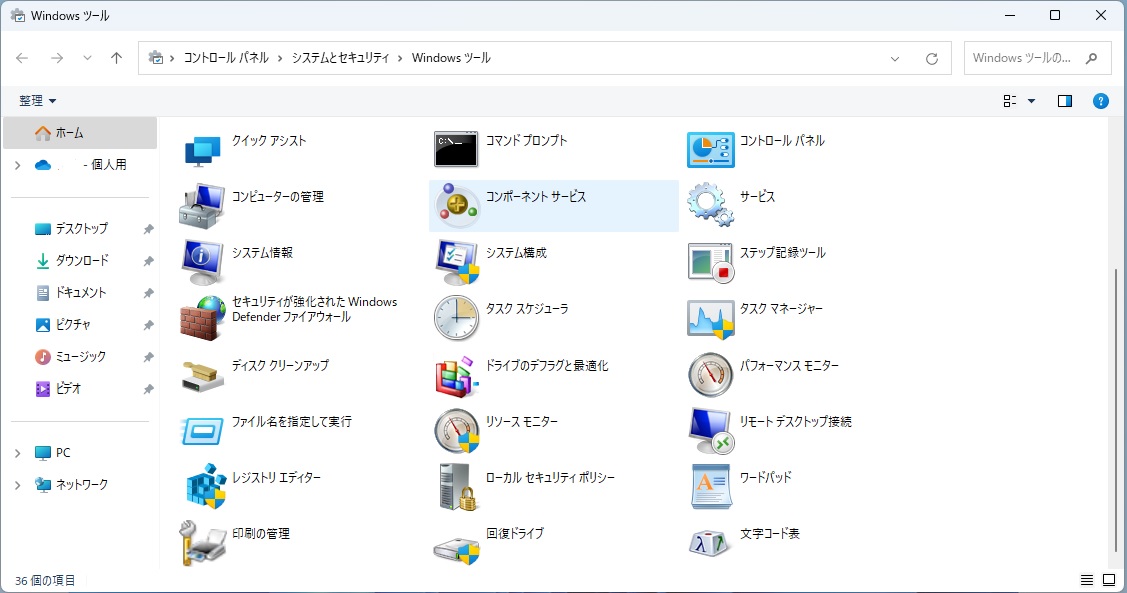The image size is (1127, 593).
Task: Click the タスク スケジューラ clock icon
Action: (456, 318)
